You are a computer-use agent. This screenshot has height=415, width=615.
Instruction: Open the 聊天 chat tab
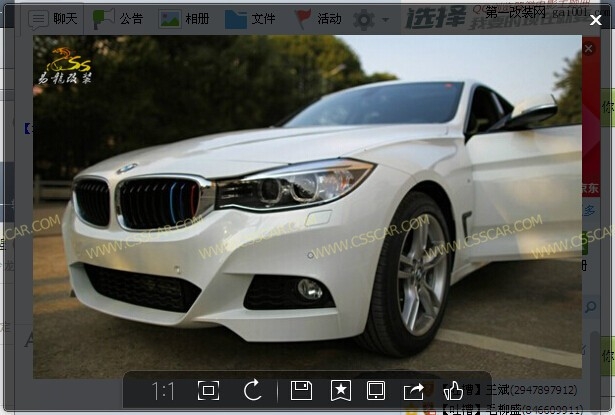point(53,19)
